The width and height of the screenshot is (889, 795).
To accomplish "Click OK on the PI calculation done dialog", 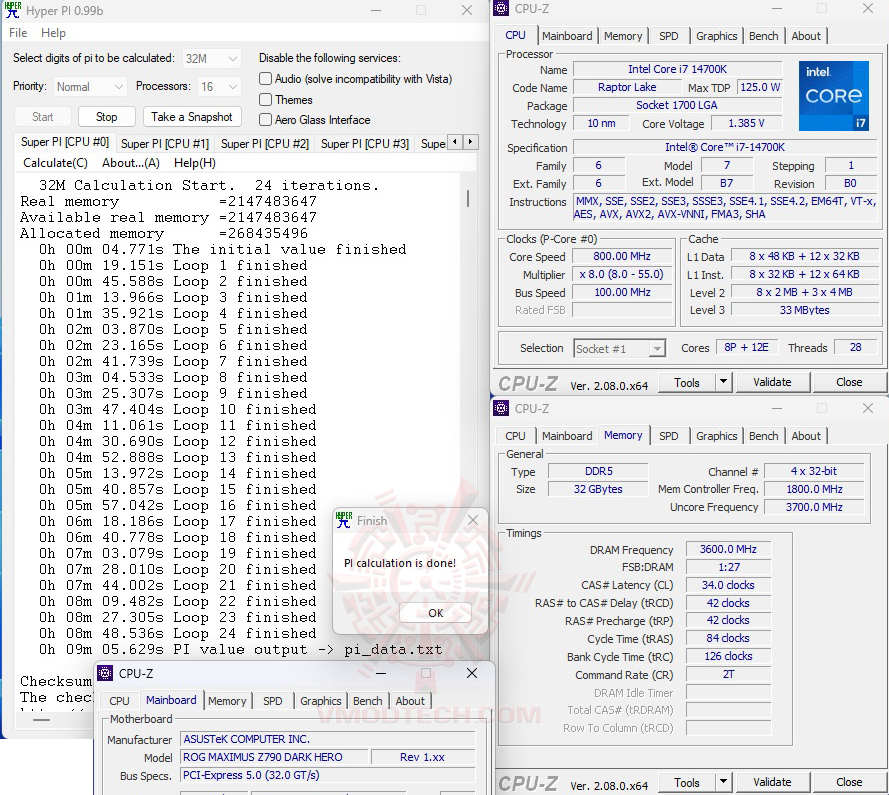I will click(x=435, y=613).
